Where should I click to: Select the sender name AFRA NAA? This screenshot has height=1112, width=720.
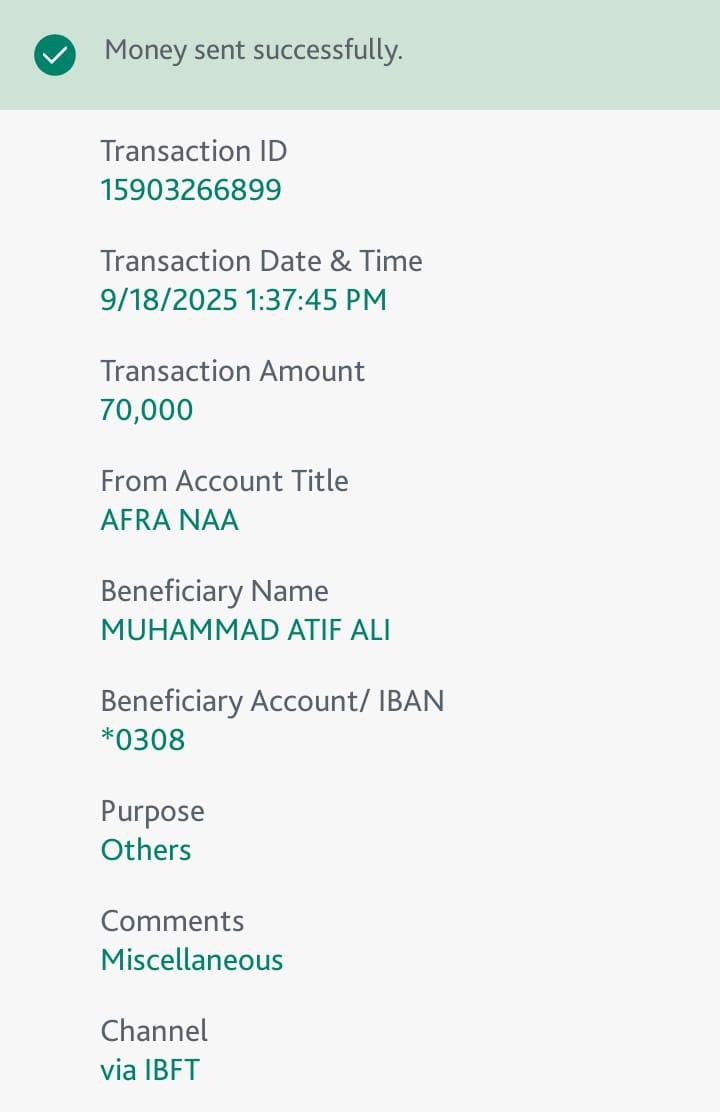coord(169,520)
